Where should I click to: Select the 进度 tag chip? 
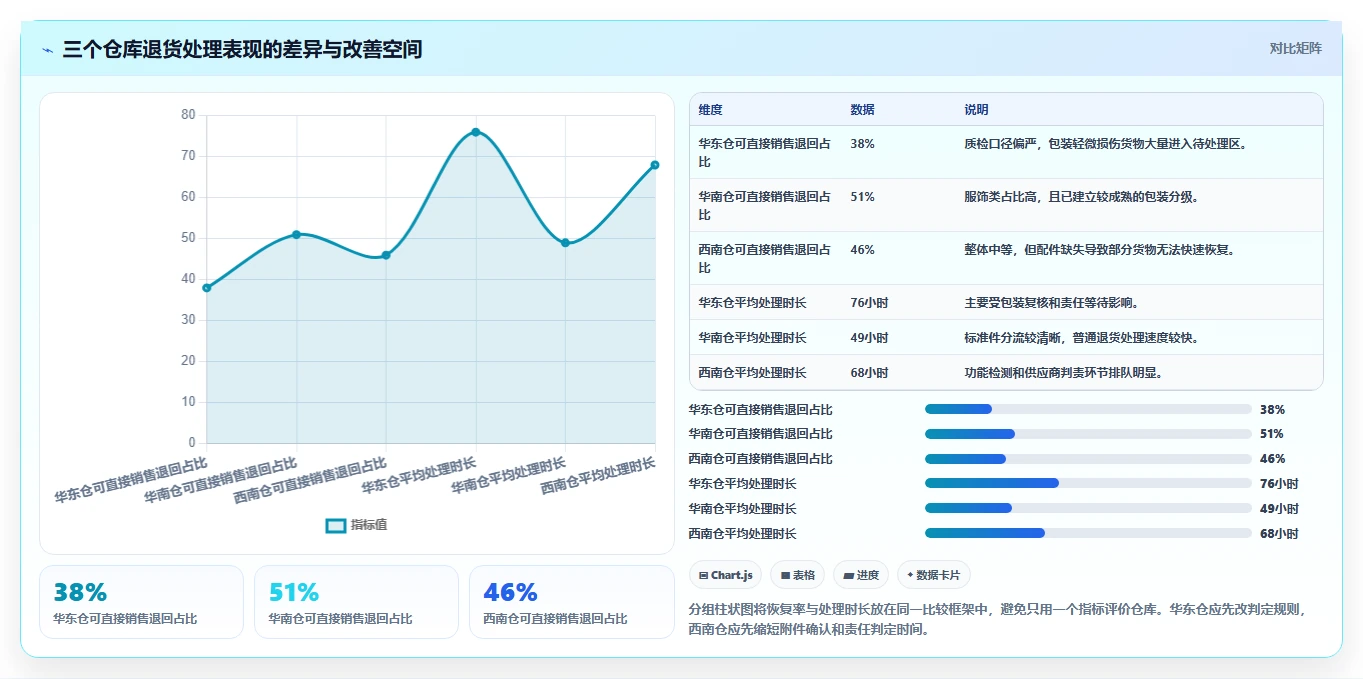click(860, 575)
